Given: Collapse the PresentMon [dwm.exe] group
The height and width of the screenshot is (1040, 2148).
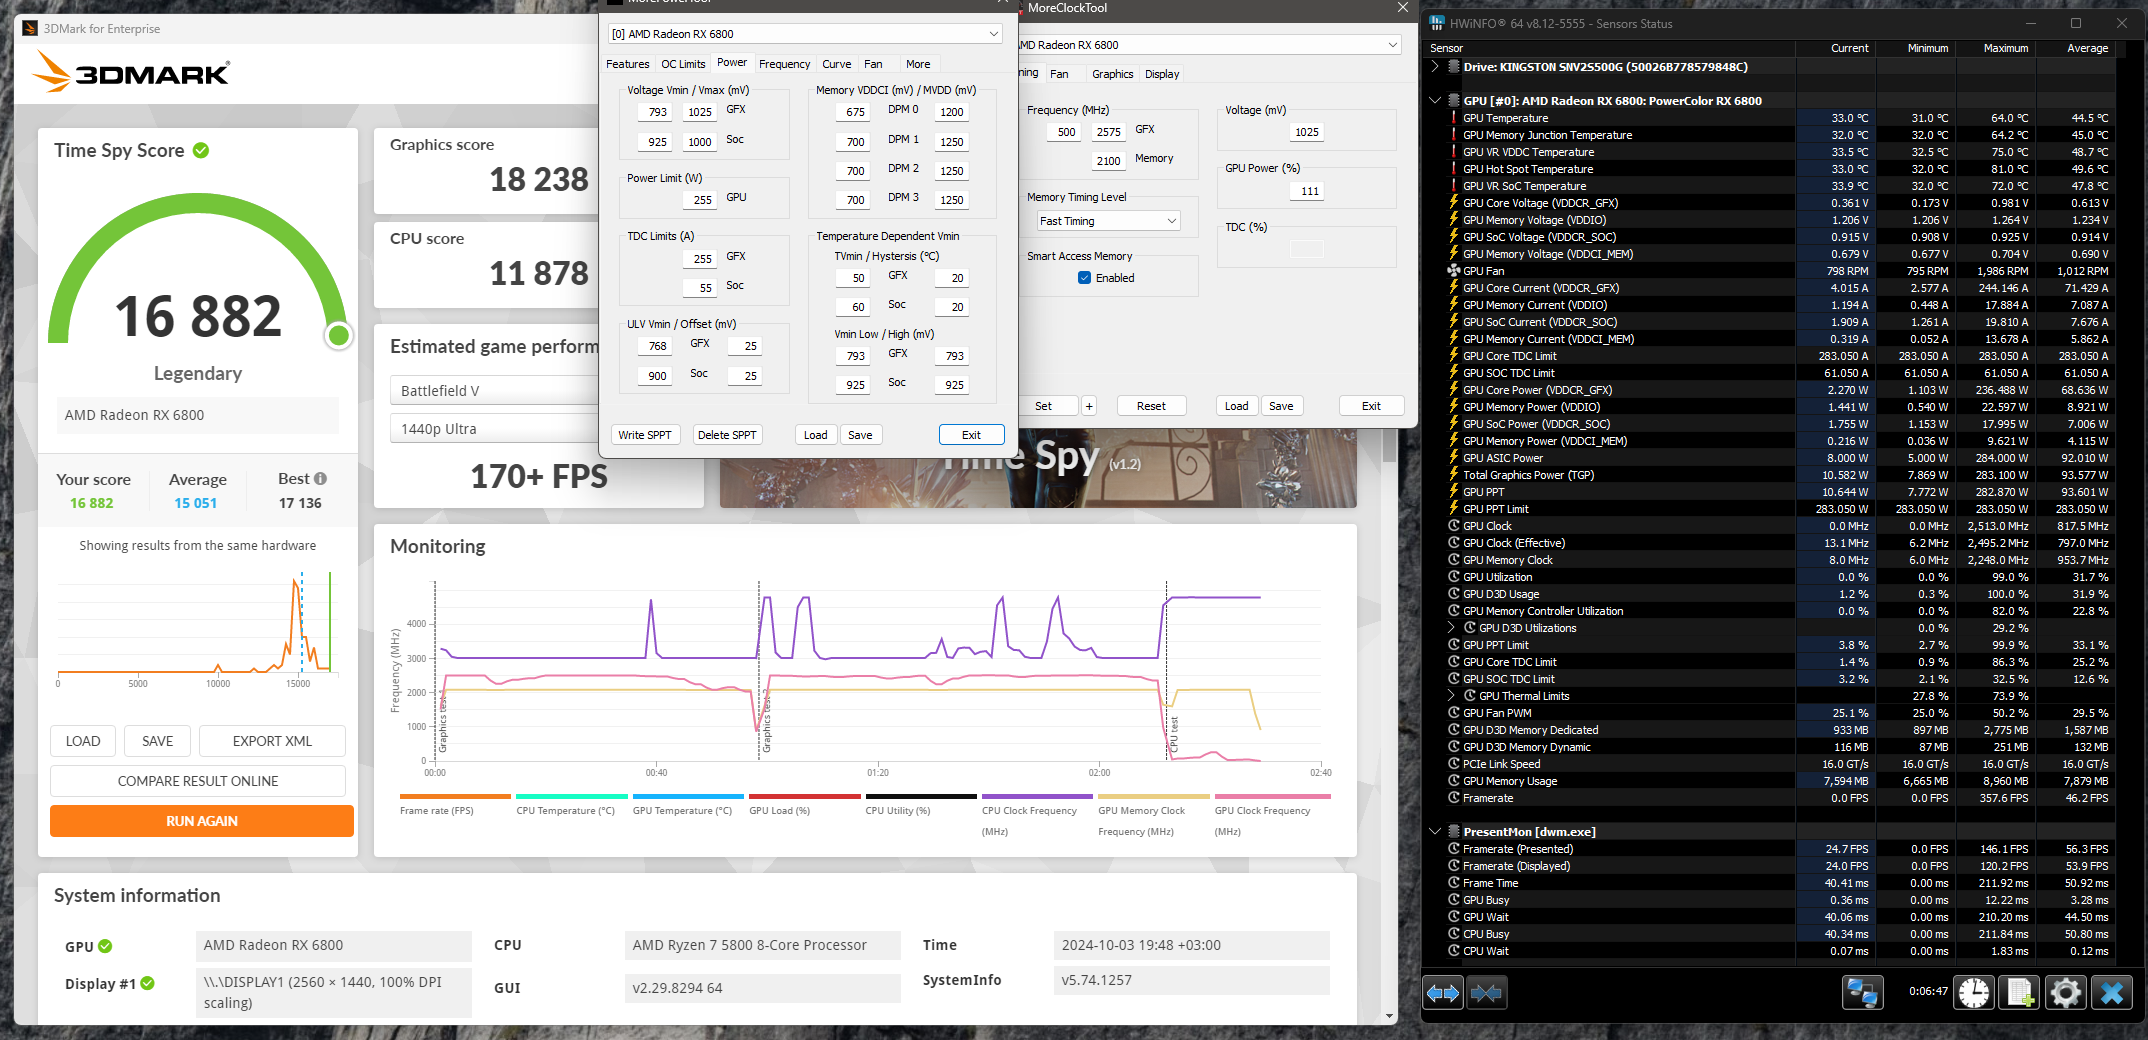Looking at the screenshot, I should point(1435,832).
